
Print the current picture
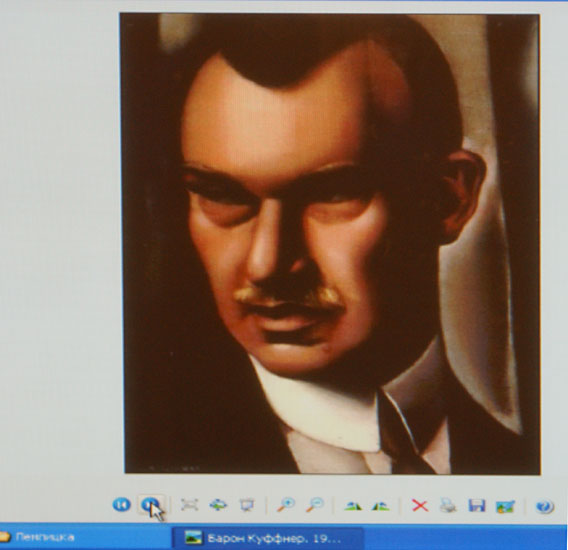pyautogui.click(x=448, y=505)
